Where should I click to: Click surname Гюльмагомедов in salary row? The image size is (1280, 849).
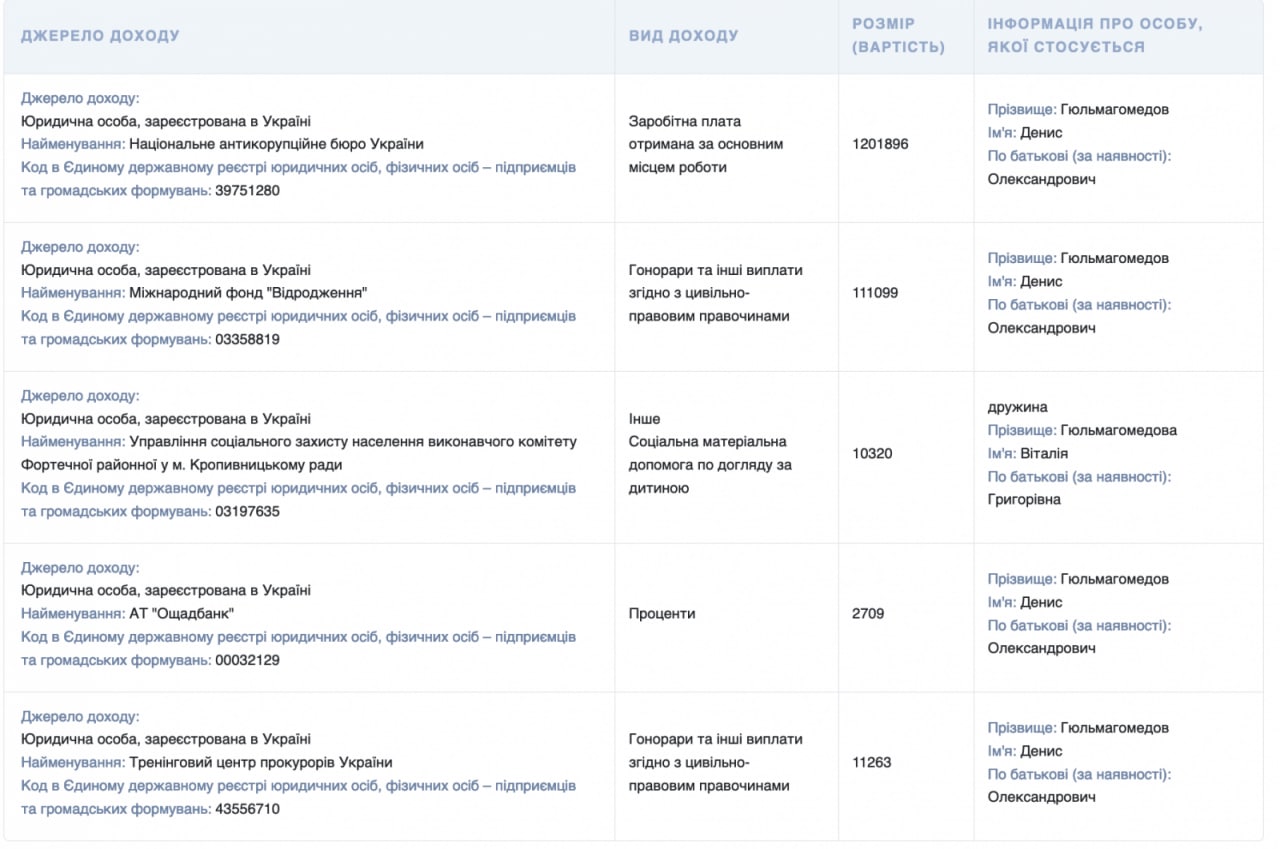(x=1114, y=109)
